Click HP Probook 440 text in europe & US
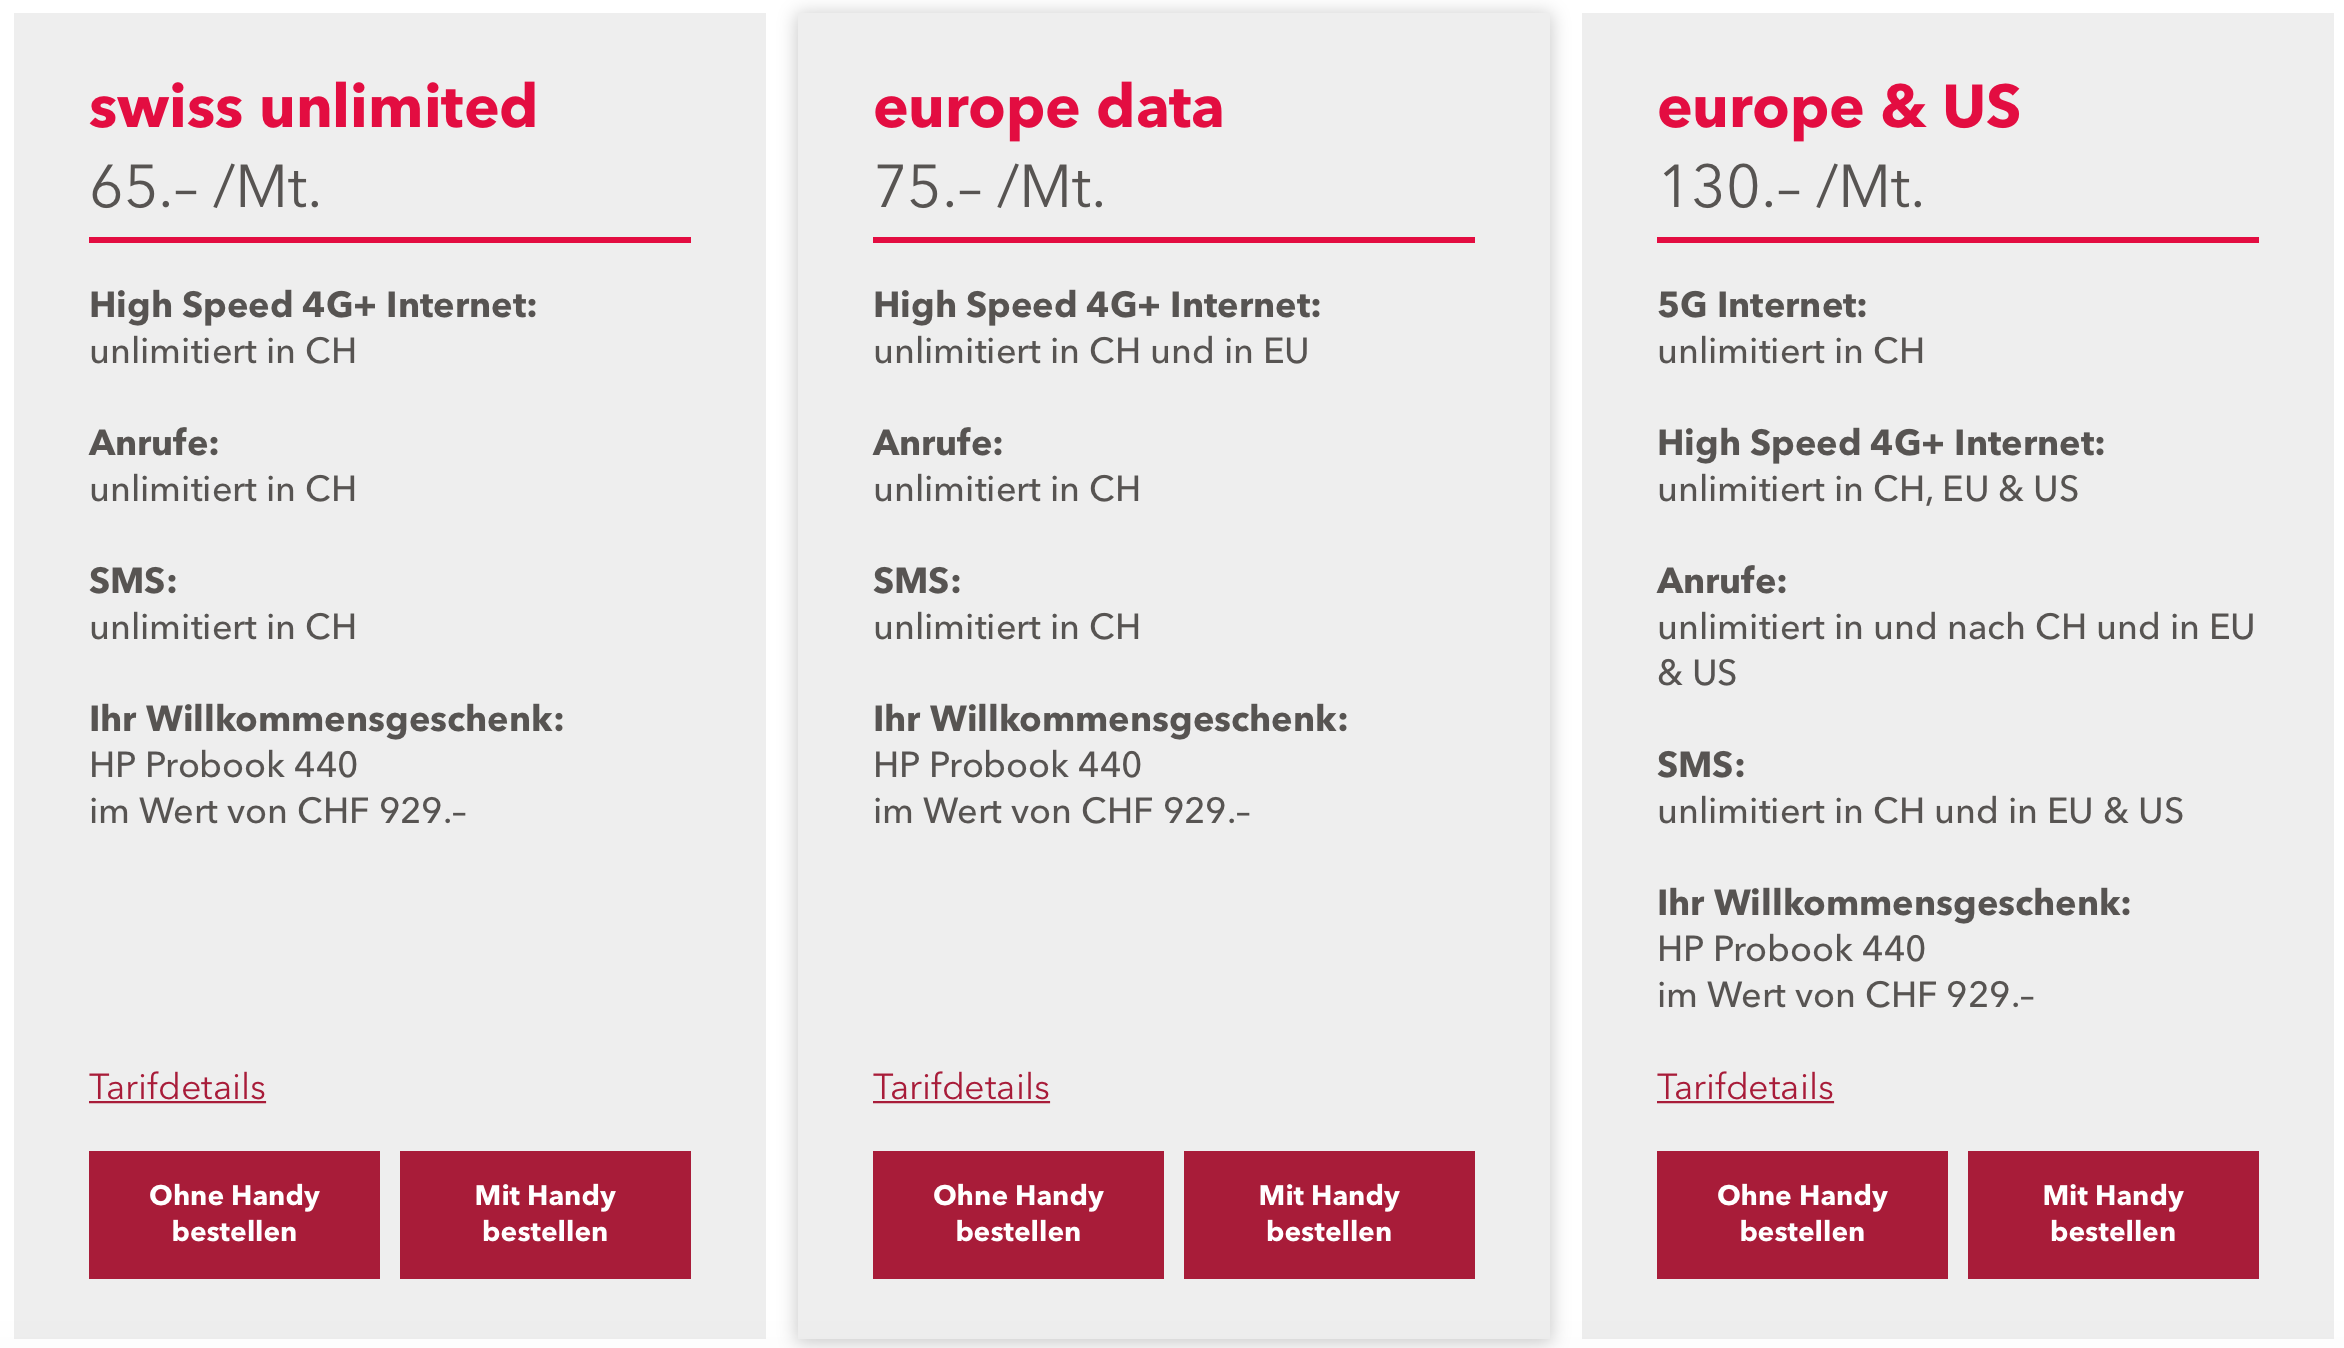This screenshot has height=1348, width=2344. [x=1791, y=948]
